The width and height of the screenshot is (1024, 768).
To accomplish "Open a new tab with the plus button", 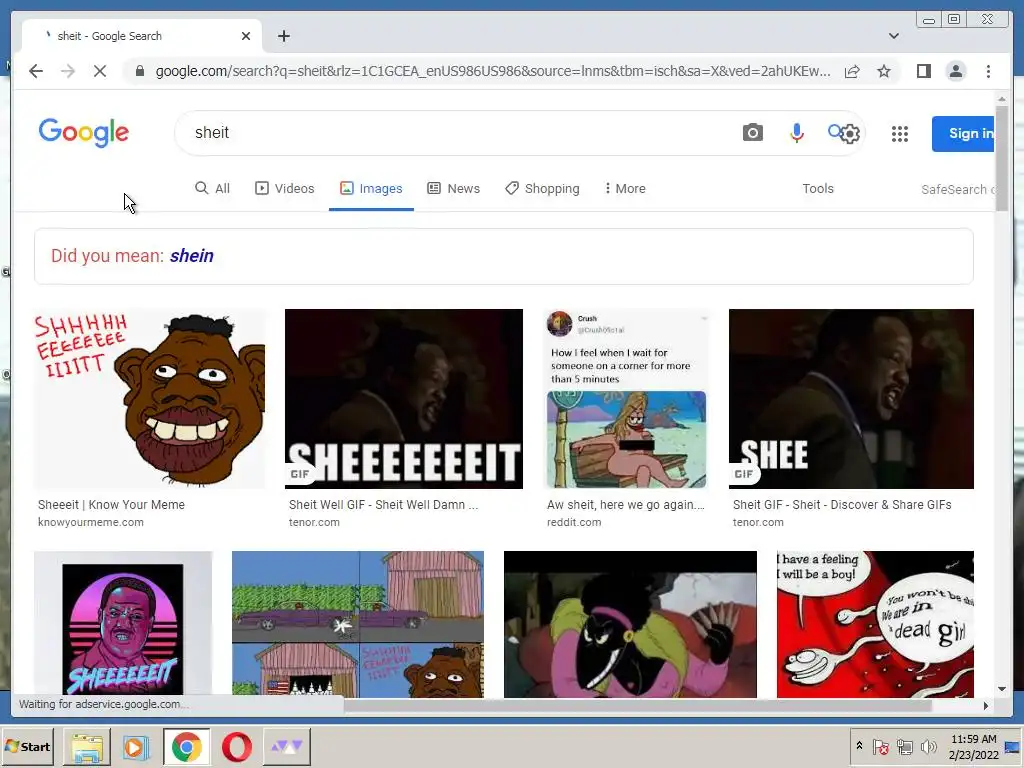I will [x=283, y=36].
